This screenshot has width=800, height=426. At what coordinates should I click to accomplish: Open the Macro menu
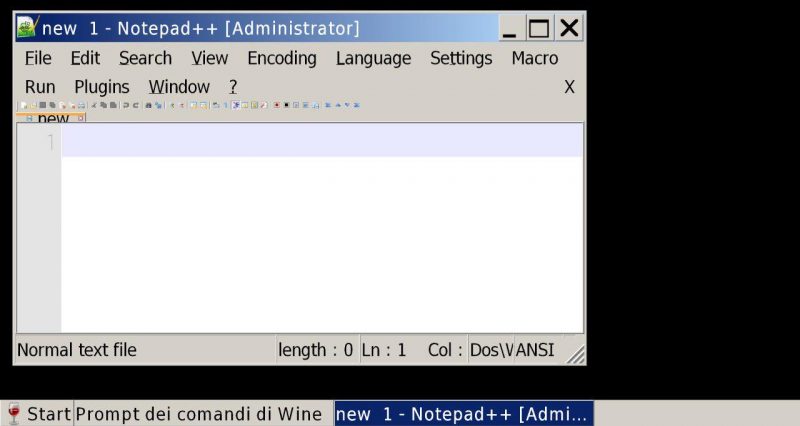point(535,58)
